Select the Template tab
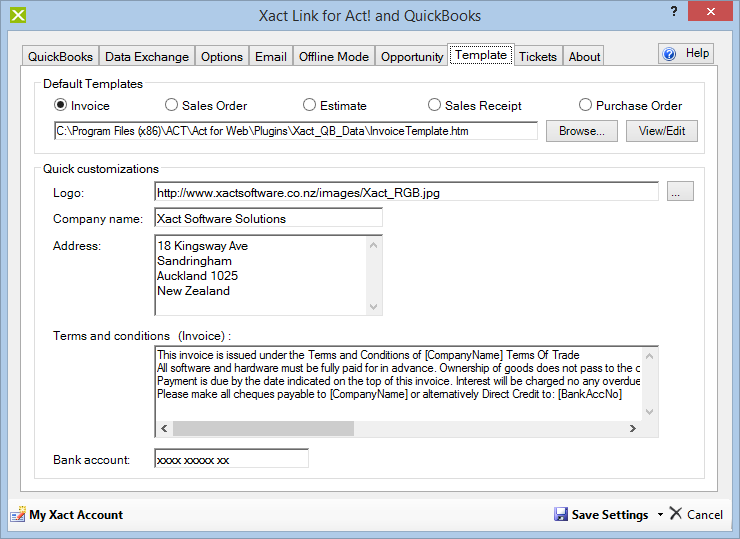The height and width of the screenshot is (539, 740). pyautogui.click(x=480, y=55)
